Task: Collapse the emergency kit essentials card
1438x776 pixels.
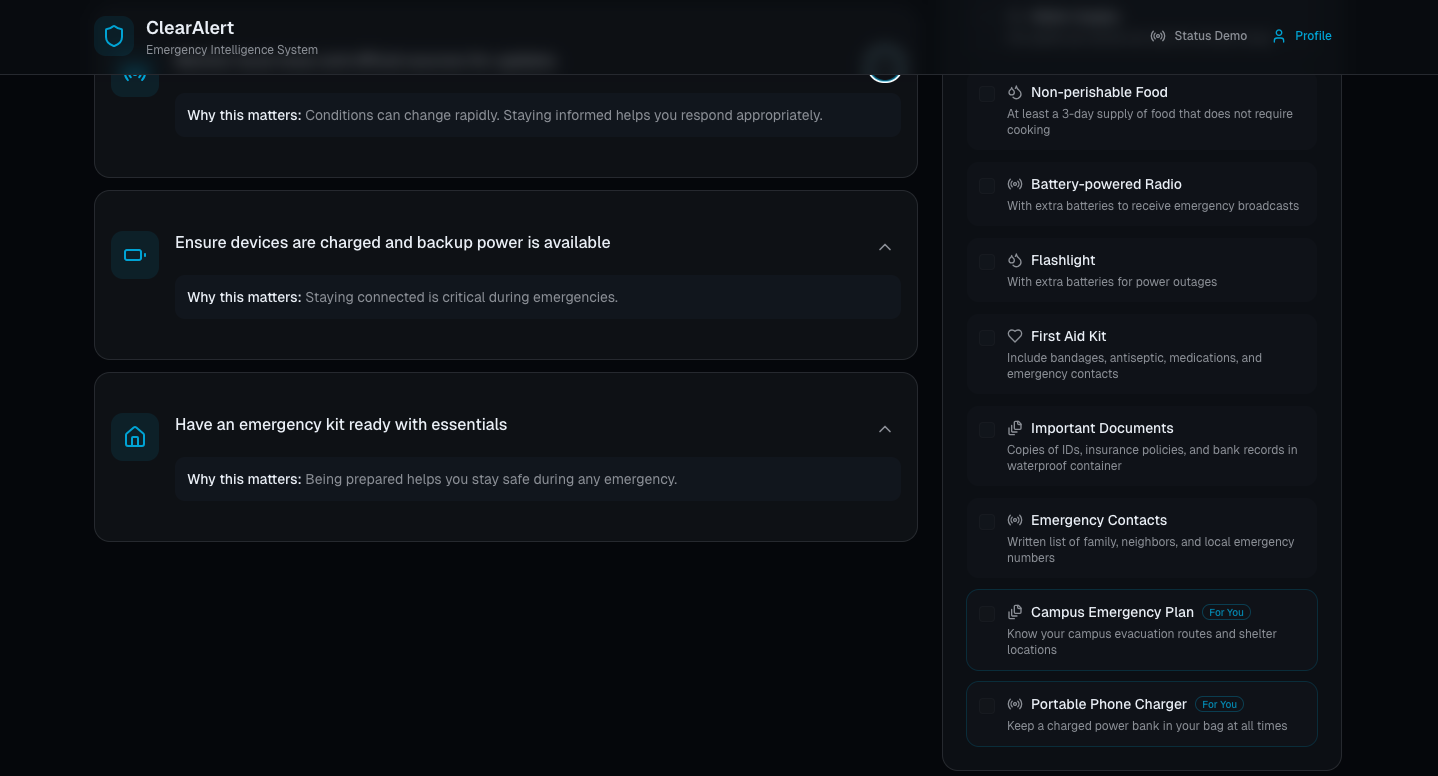Action: click(885, 429)
